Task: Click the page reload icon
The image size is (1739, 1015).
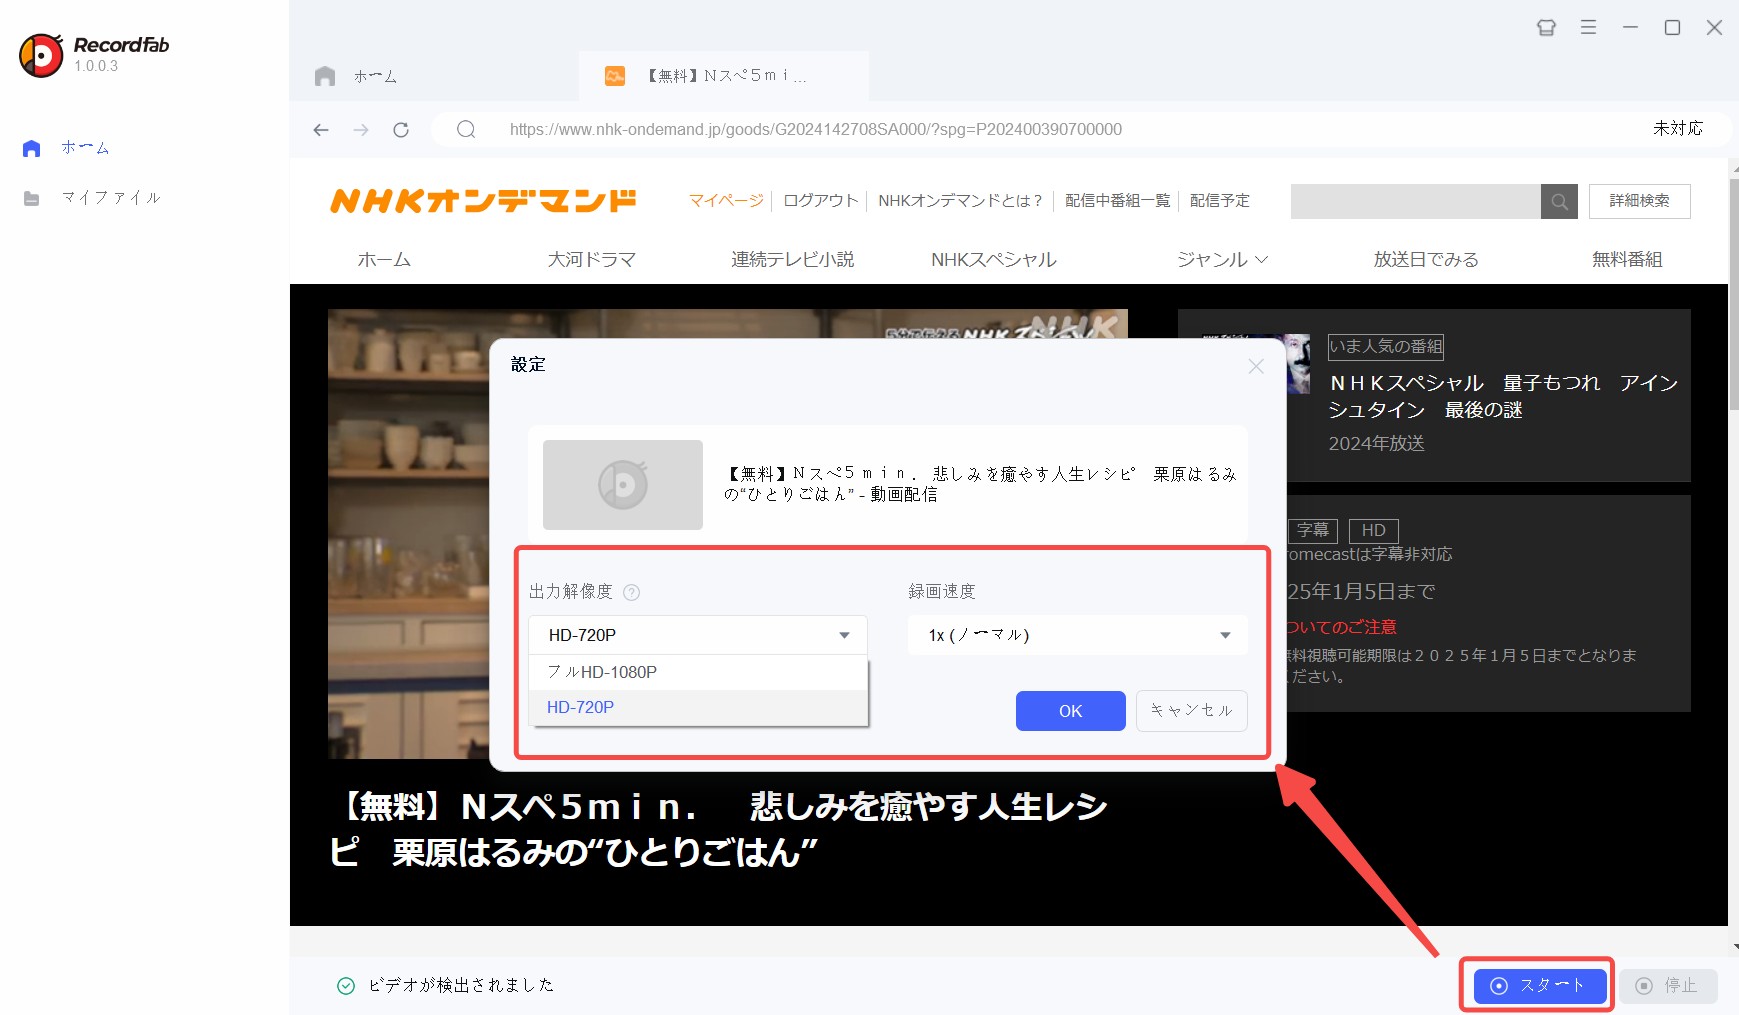Action: click(x=401, y=130)
